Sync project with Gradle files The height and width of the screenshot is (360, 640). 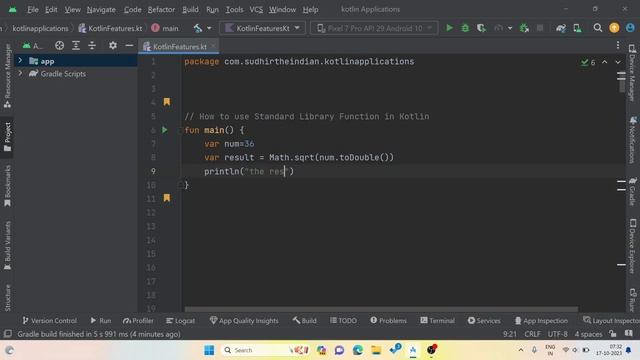(561, 28)
